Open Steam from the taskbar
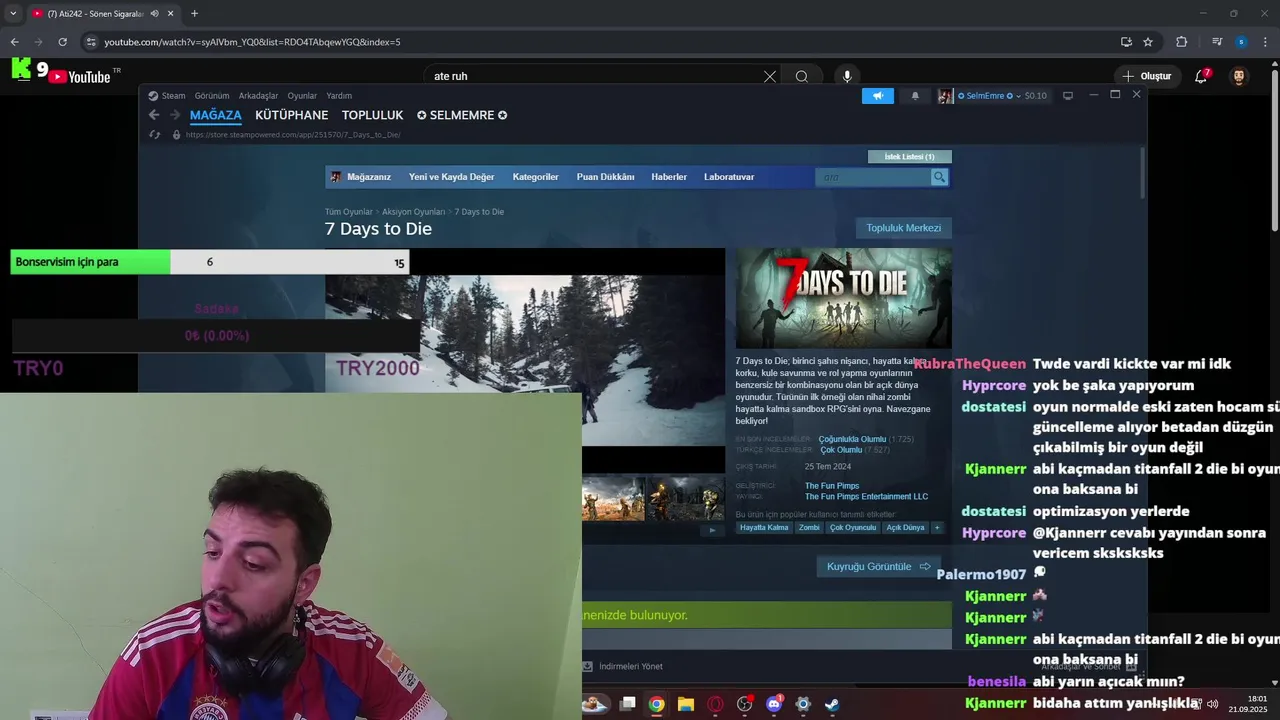 pos(832,704)
